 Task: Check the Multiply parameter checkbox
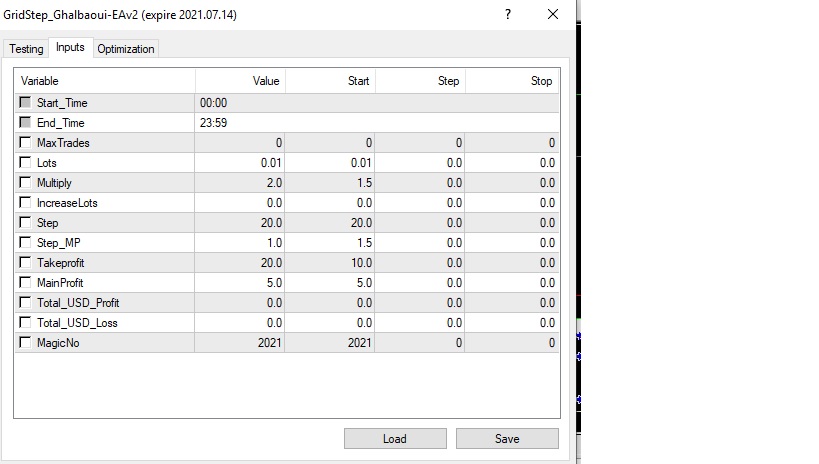(x=25, y=183)
